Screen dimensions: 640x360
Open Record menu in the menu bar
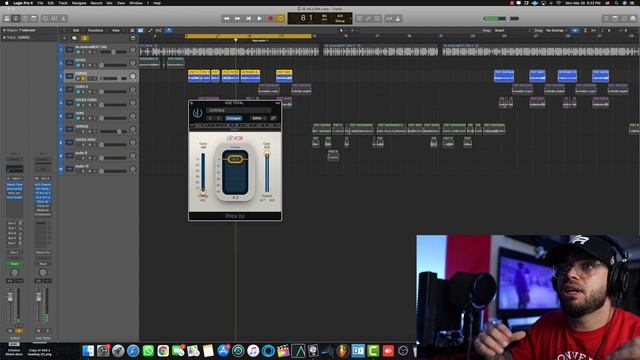(x=96, y=3)
